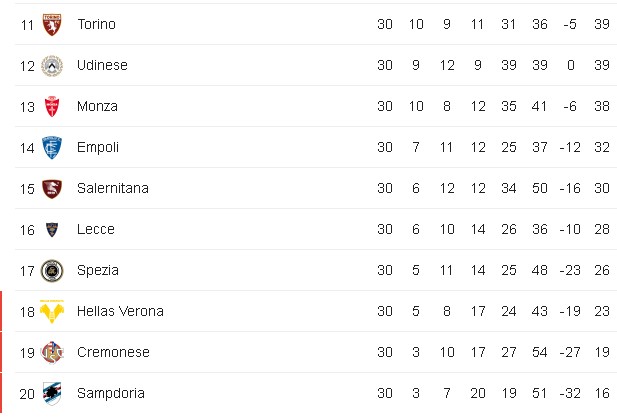Click Spezia's points total of 26

point(602,270)
